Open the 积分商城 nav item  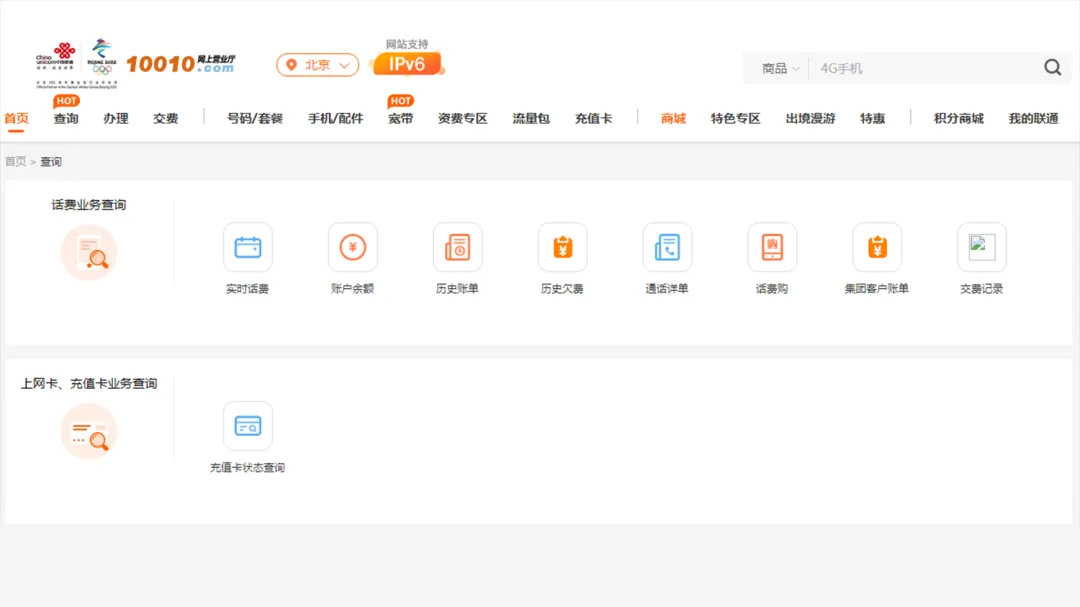[x=959, y=119]
